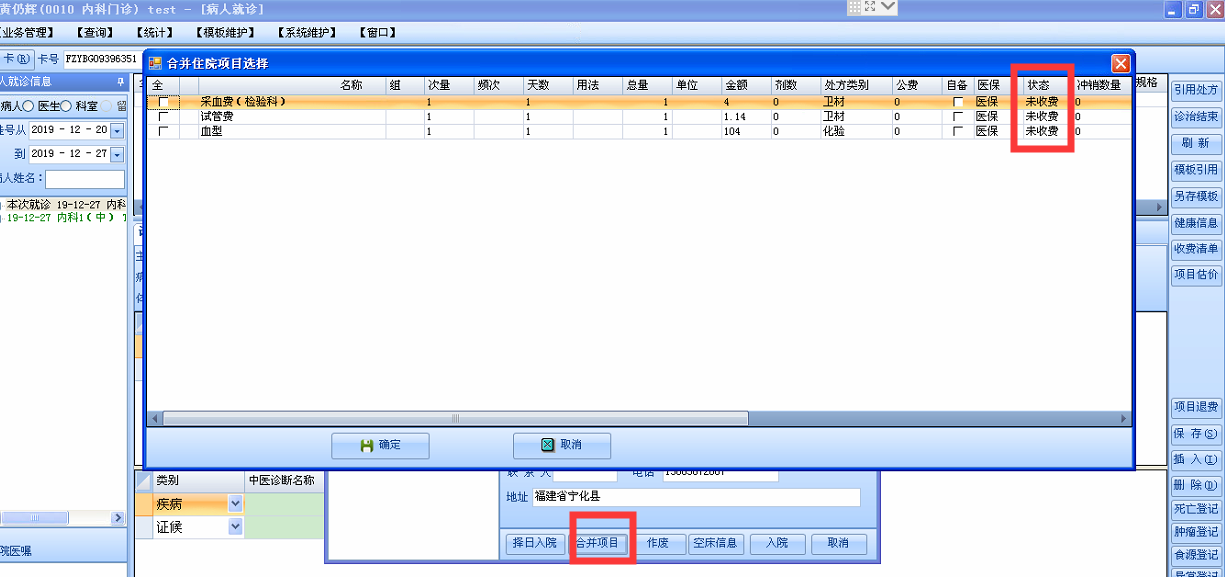Viewport: 1225px width, 577px height.
Task: Click the 病人姓名 input field
Action: (85, 179)
